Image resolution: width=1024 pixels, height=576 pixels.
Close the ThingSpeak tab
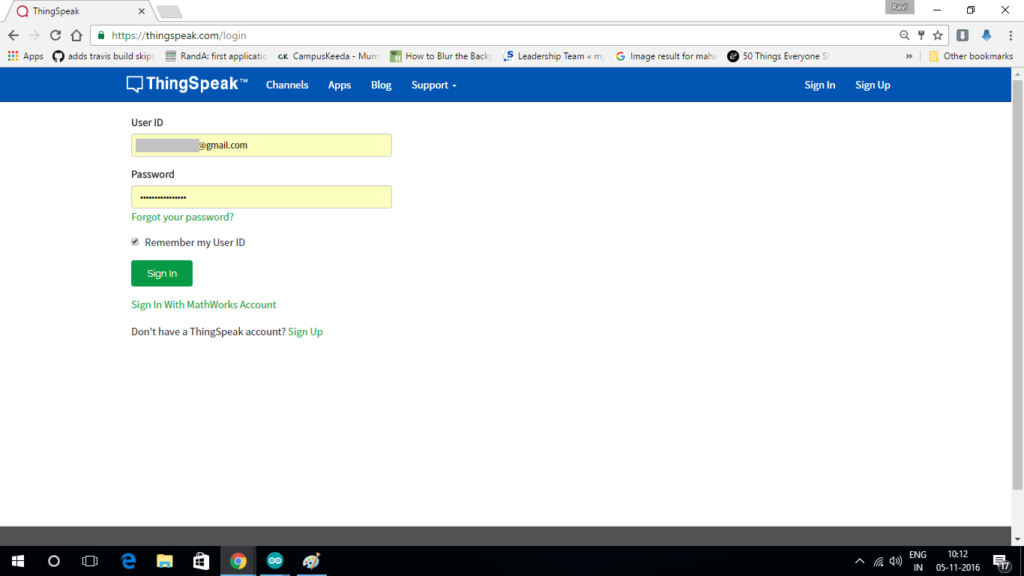click(x=142, y=11)
